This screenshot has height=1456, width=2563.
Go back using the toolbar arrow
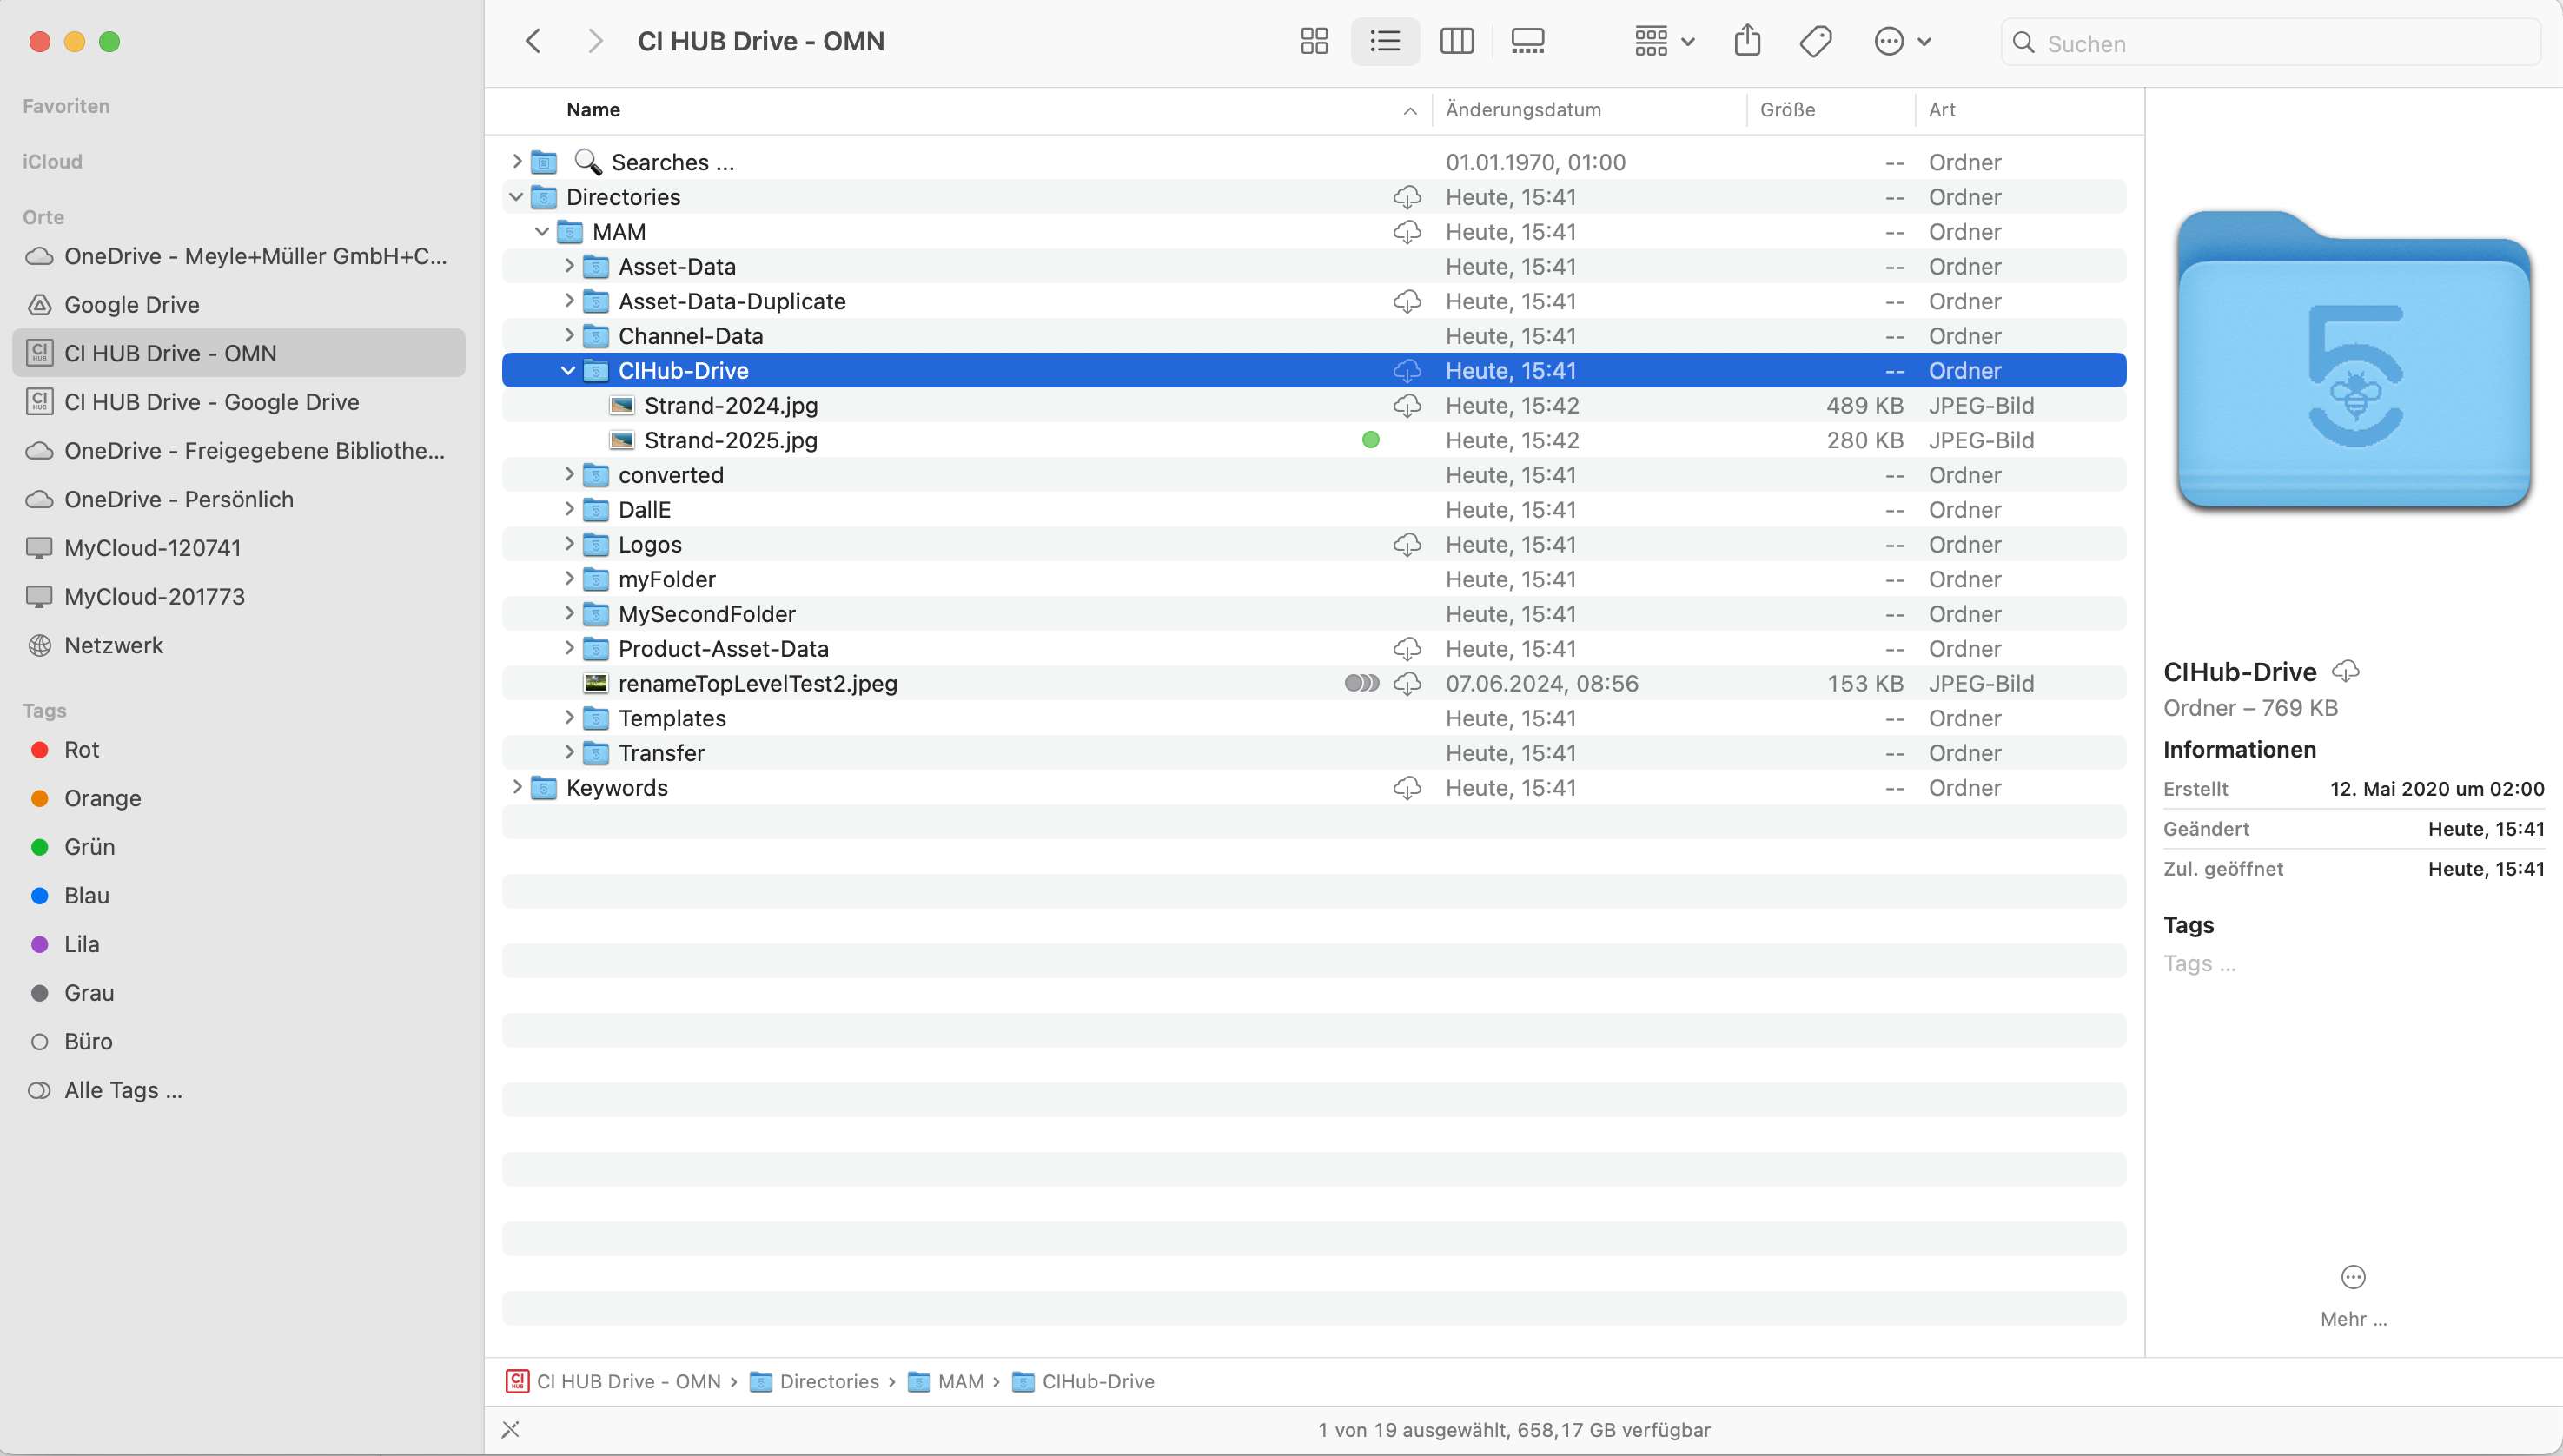[533, 41]
